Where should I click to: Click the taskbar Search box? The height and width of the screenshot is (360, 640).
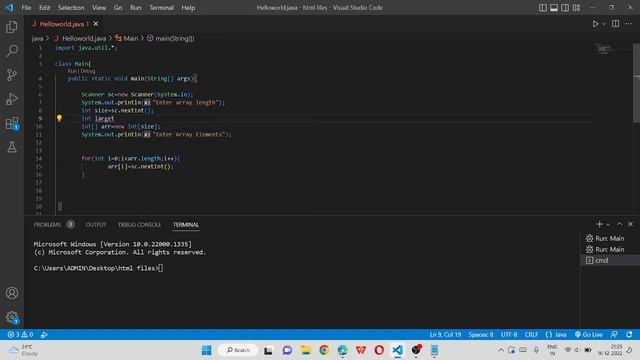(x=238, y=350)
